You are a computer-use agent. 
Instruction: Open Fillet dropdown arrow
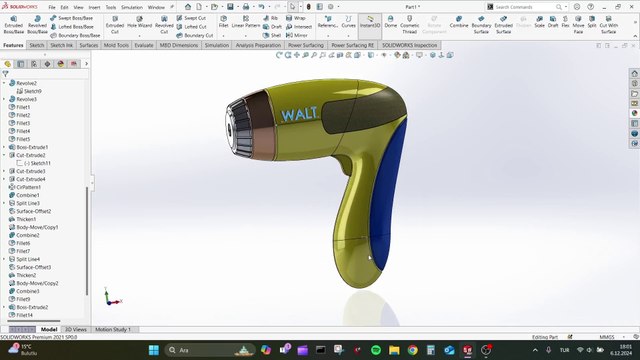coord(223,36)
